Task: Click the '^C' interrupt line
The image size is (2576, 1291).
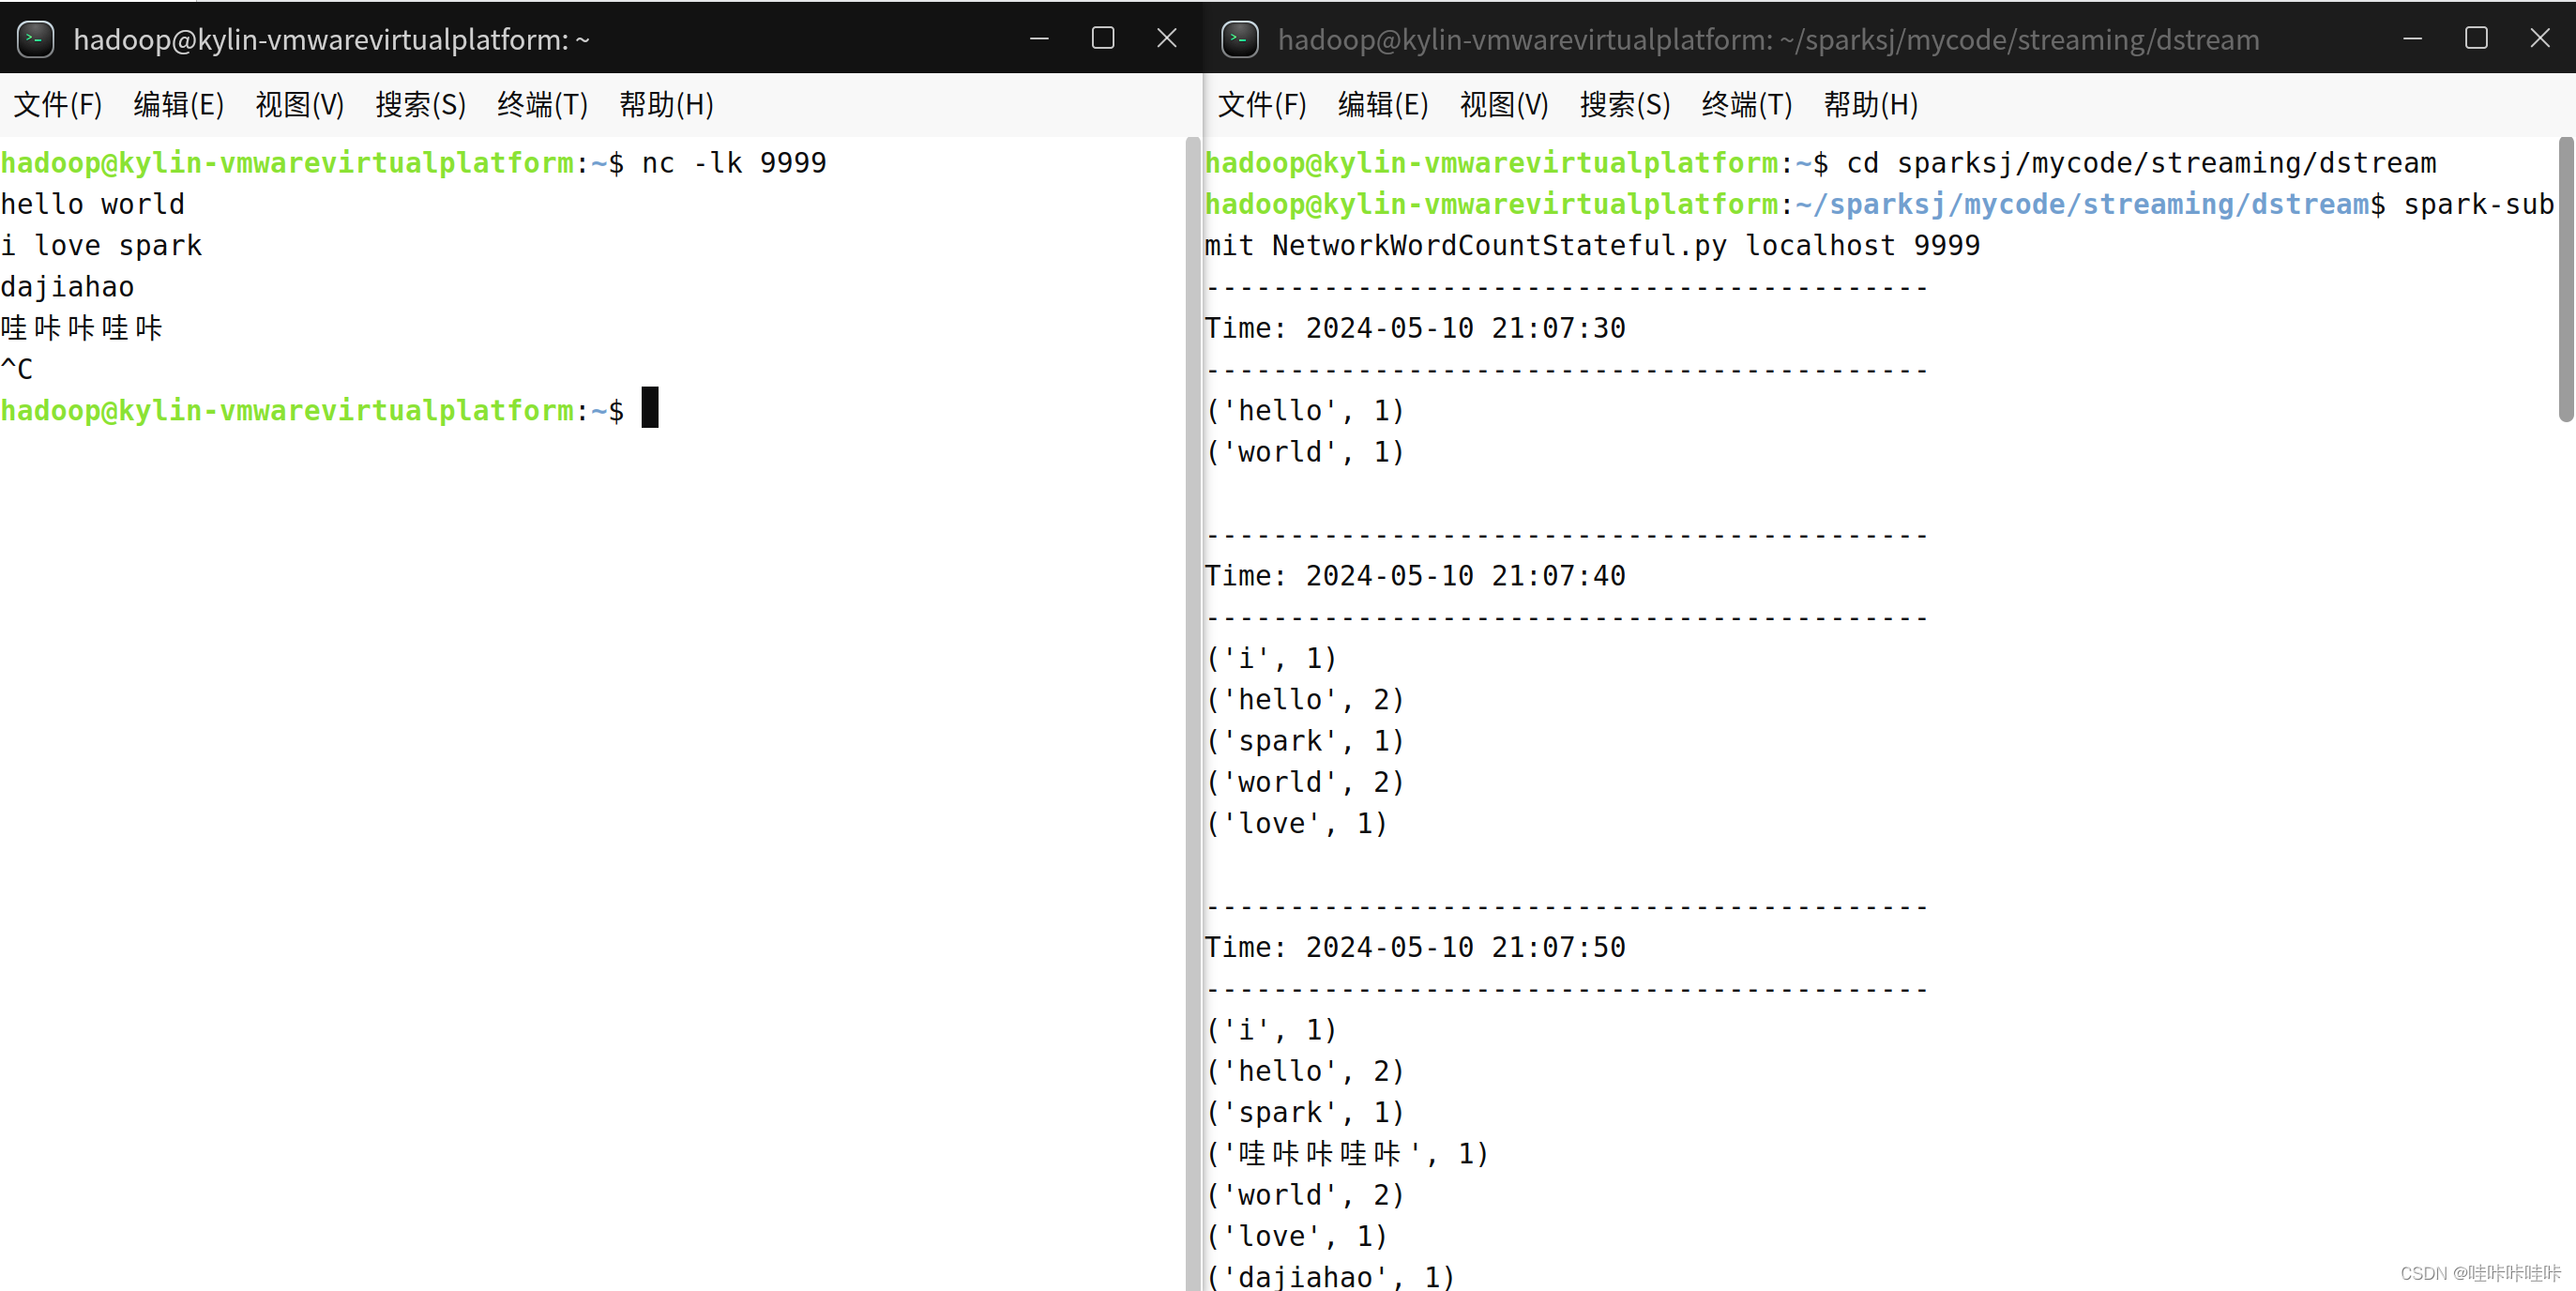Action: (x=17, y=369)
